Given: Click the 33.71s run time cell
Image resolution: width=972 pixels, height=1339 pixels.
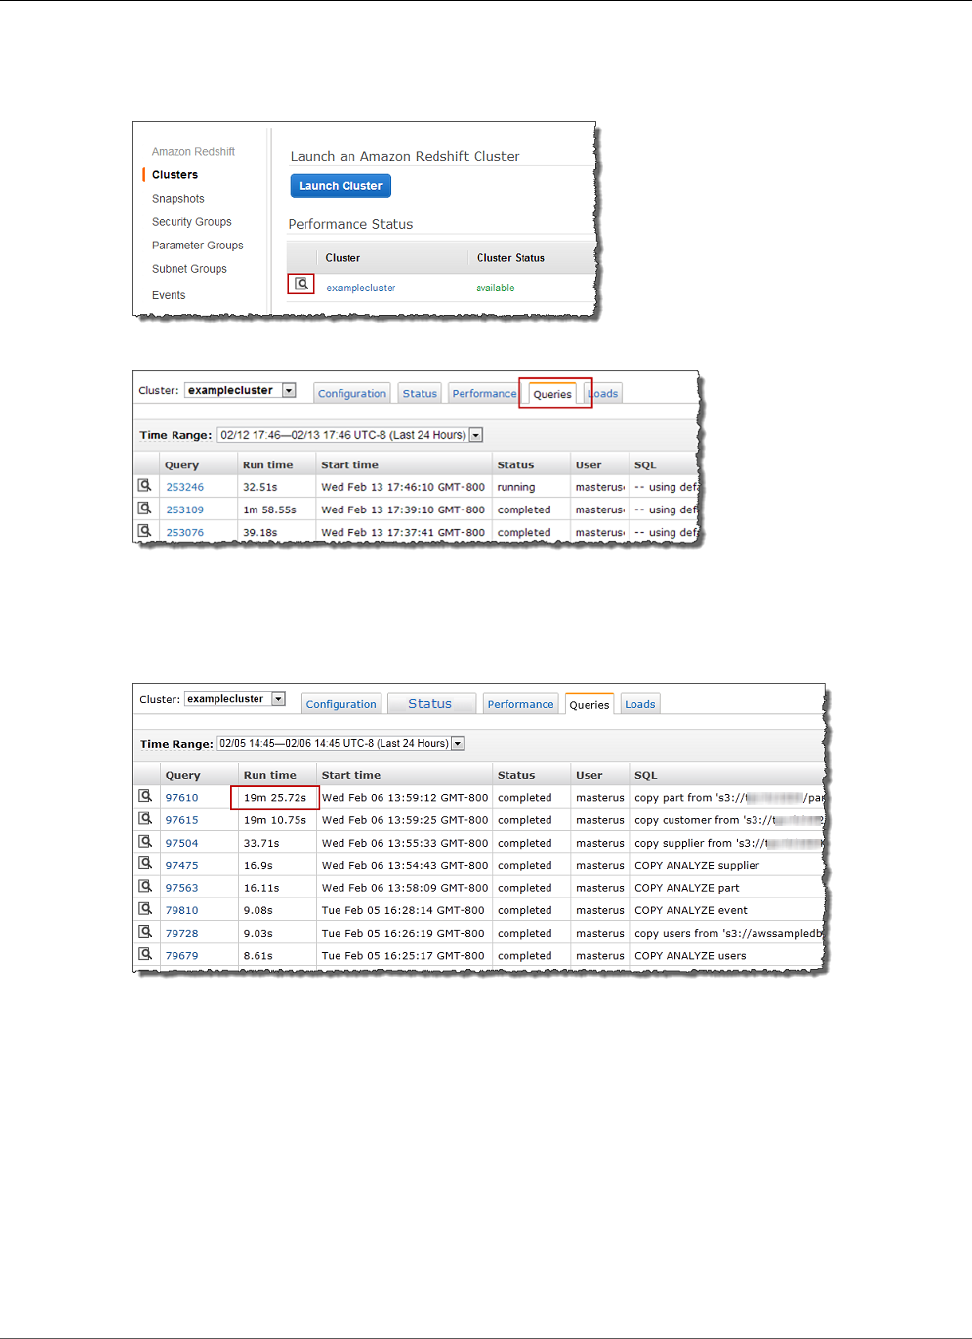Looking at the screenshot, I should pyautogui.click(x=261, y=843).
